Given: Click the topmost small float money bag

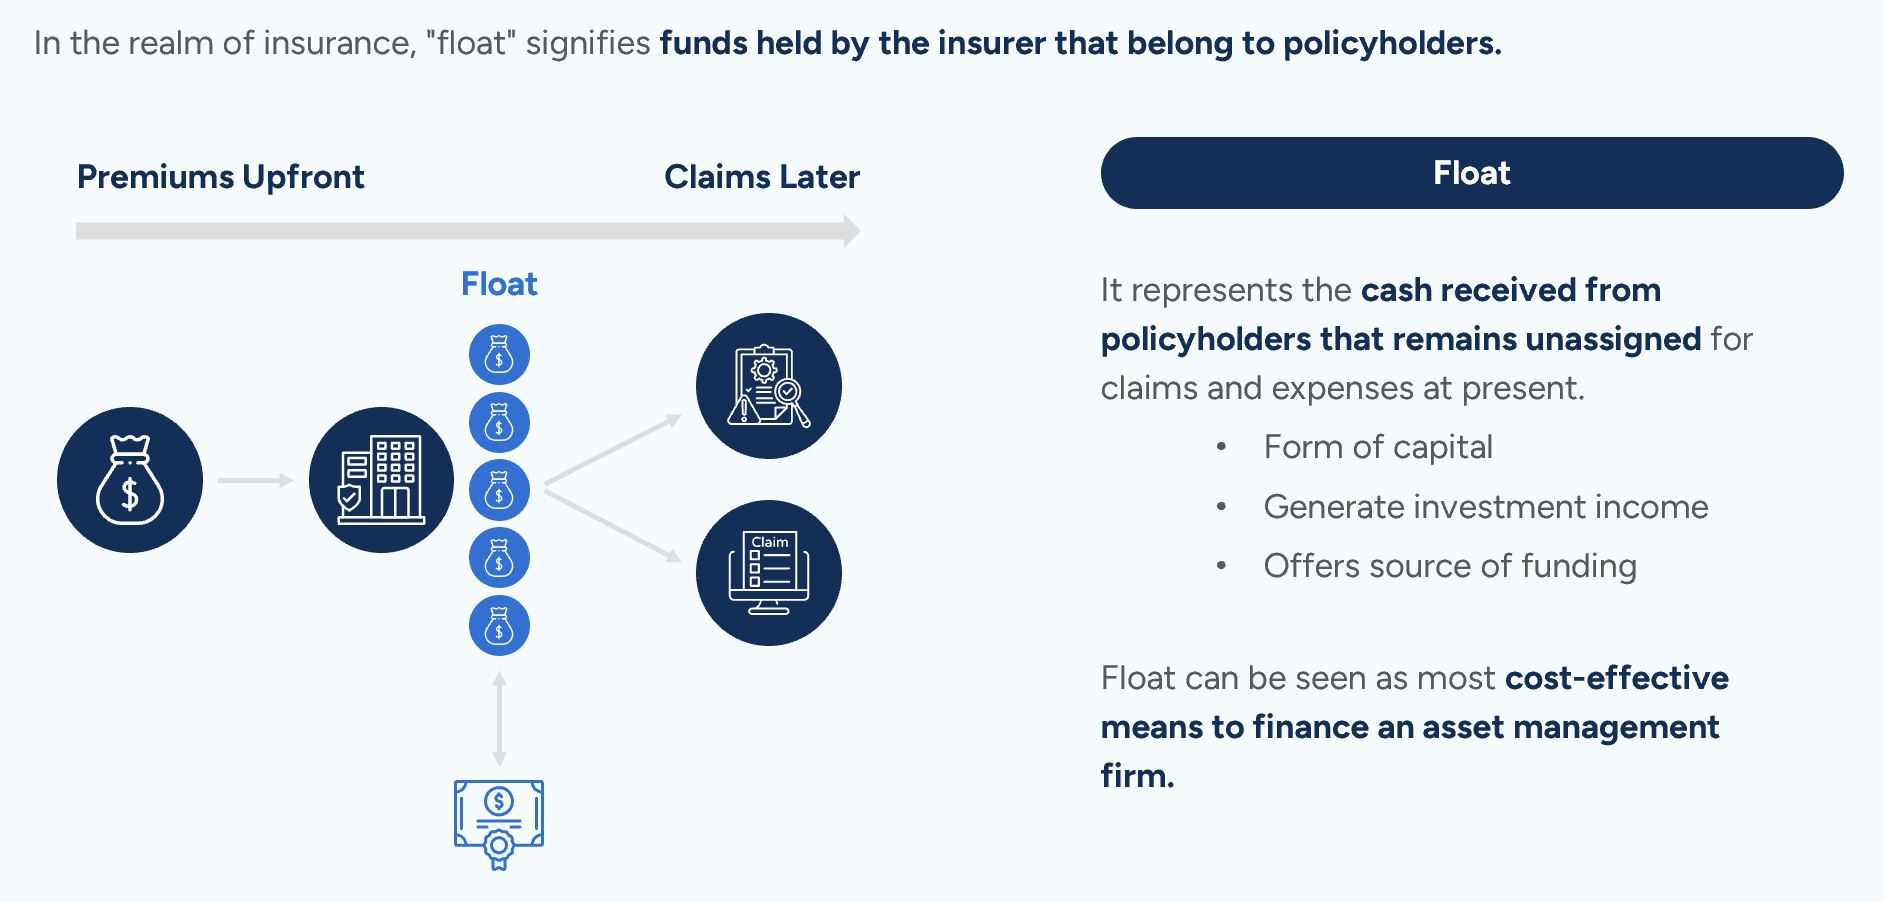Looking at the screenshot, I should 499,355.
